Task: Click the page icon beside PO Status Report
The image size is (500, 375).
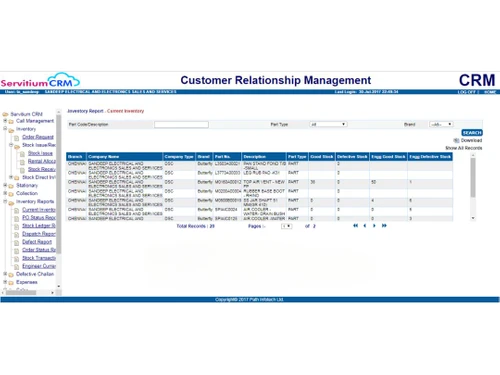Action: [17, 218]
